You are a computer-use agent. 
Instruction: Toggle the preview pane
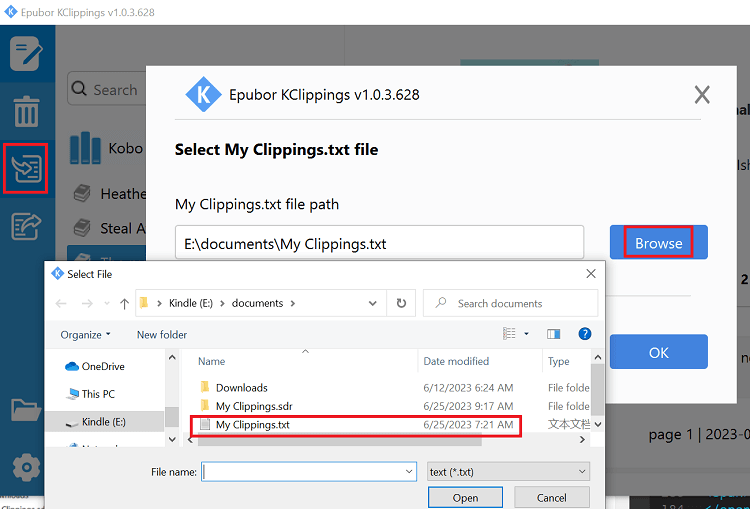coord(553,334)
